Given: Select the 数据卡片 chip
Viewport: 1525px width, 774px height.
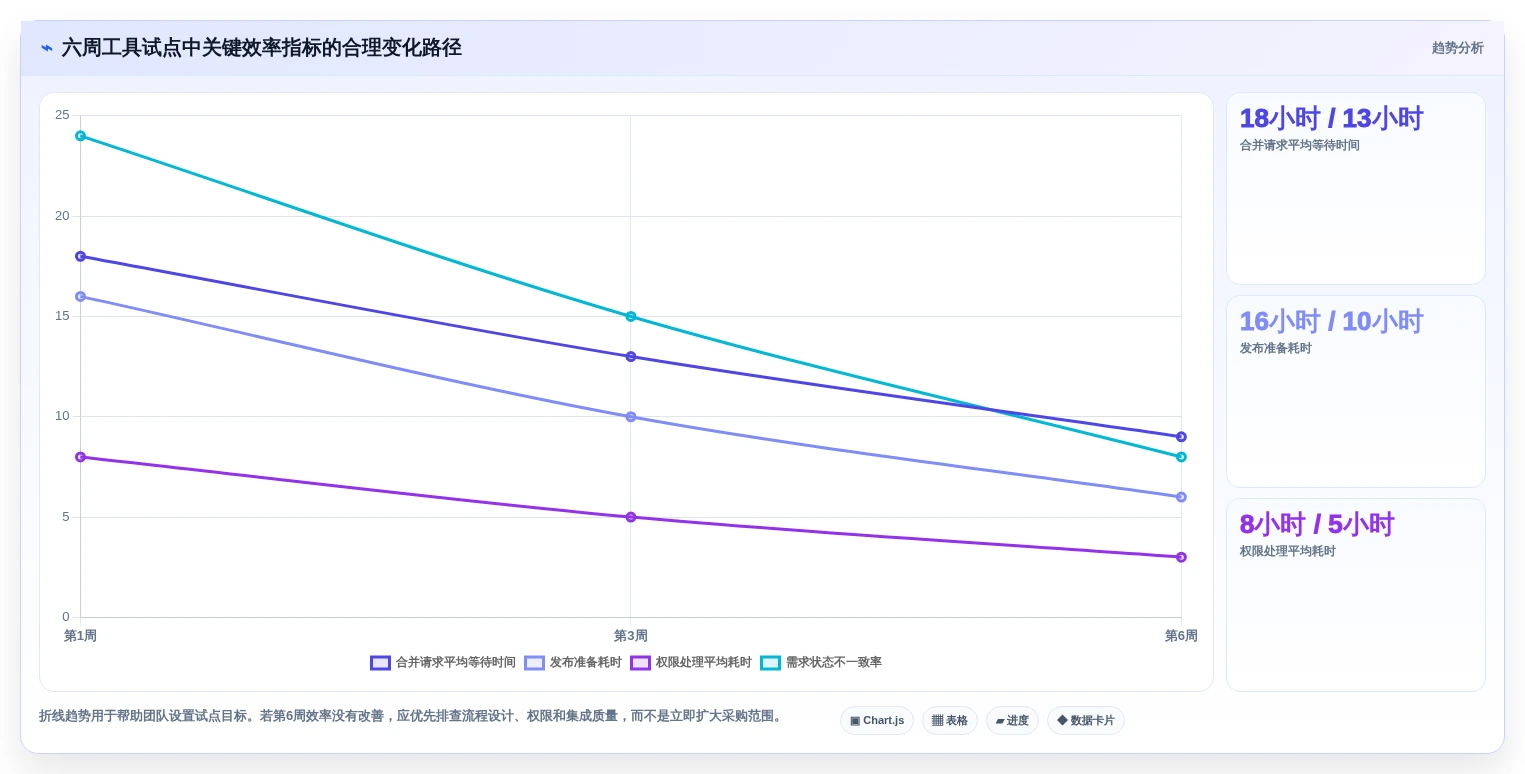Looking at the screenshot, I should click(1085, 720).
